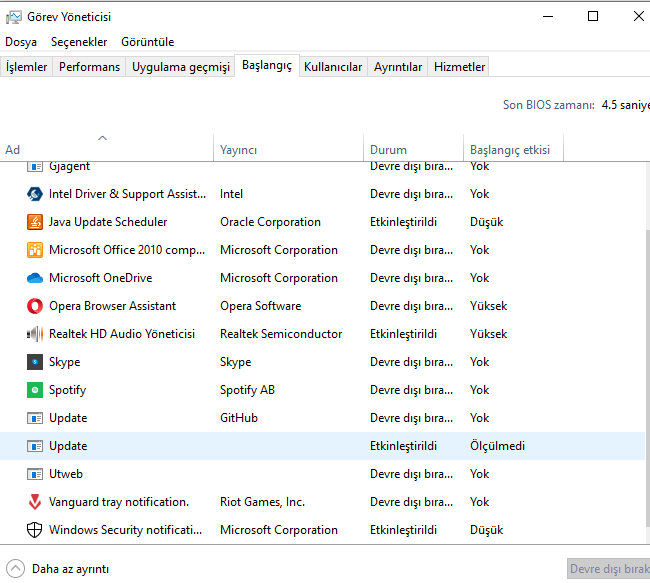Click the GitHub publisher cell
This screenshot has width=650, height=583.
(x=239, y=418)
